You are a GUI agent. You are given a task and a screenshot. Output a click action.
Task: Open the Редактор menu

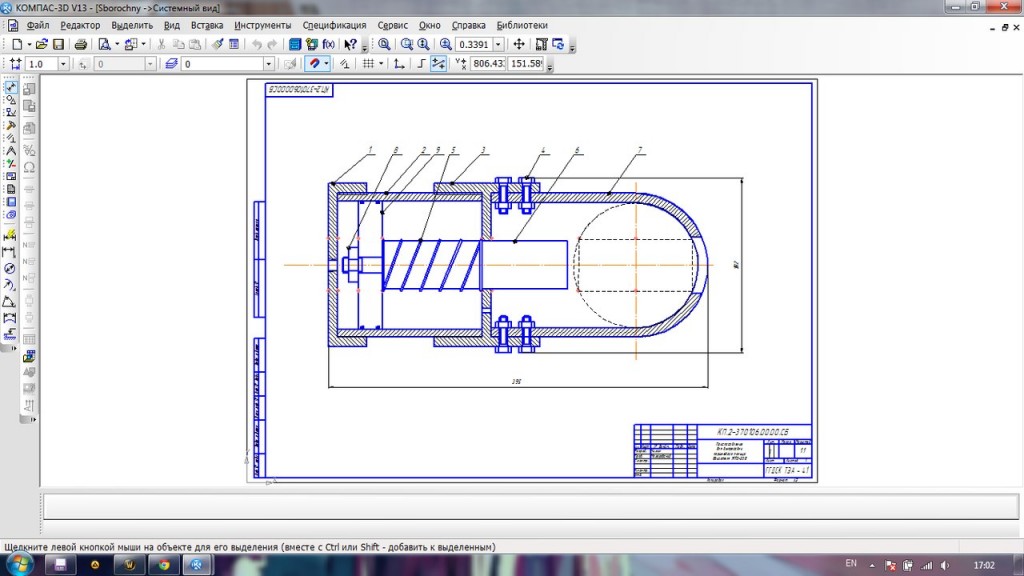pyautogui.click(x=80, y=25)
